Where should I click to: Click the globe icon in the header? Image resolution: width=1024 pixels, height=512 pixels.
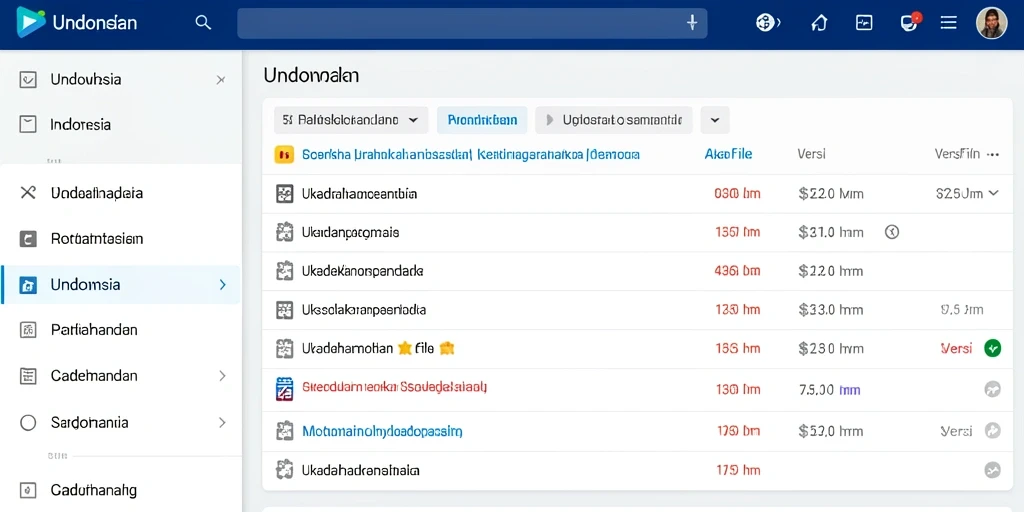tap(767, 23)
